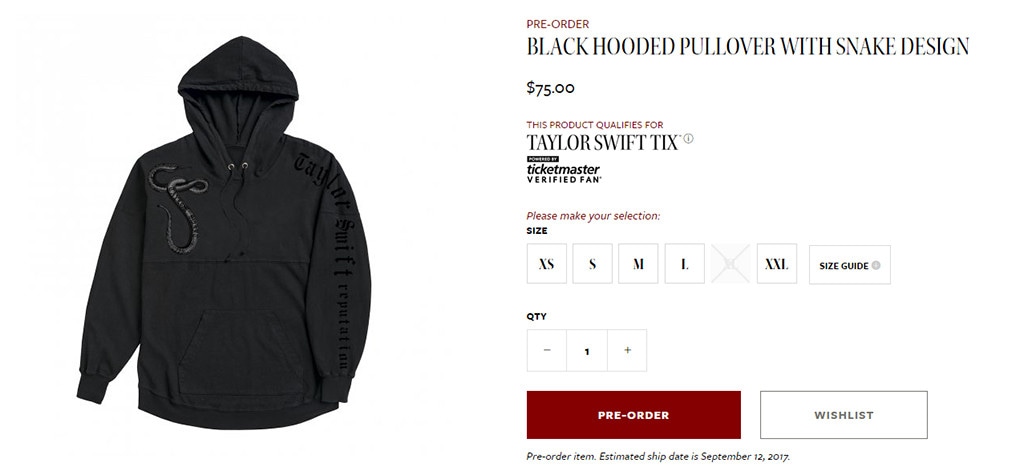Pick size L
This screenshot has width=1024, height=467.
point(684,264)
